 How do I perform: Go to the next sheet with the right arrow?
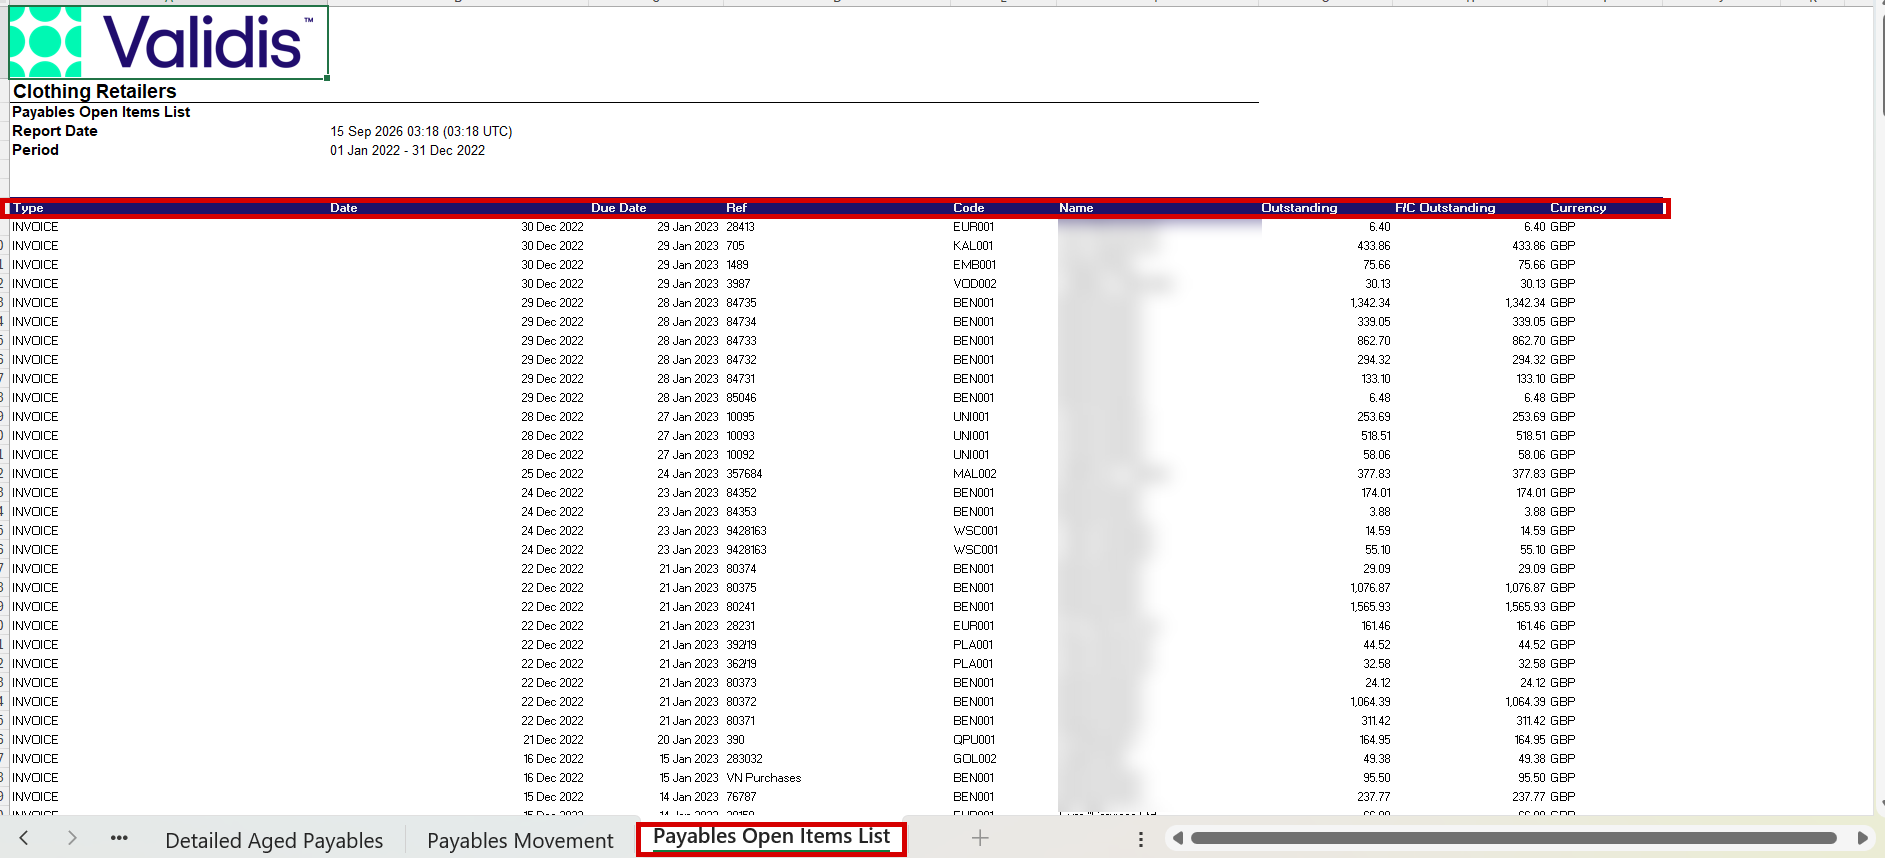point(72,838)
